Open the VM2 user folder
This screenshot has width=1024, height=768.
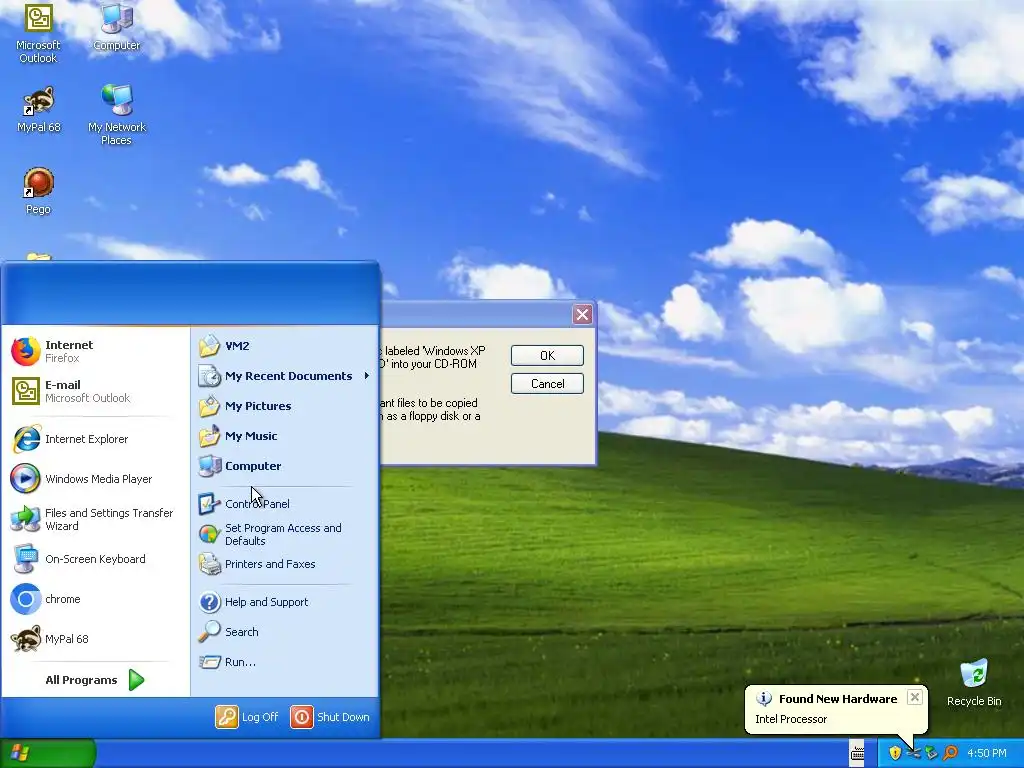[x=284, y=345]
